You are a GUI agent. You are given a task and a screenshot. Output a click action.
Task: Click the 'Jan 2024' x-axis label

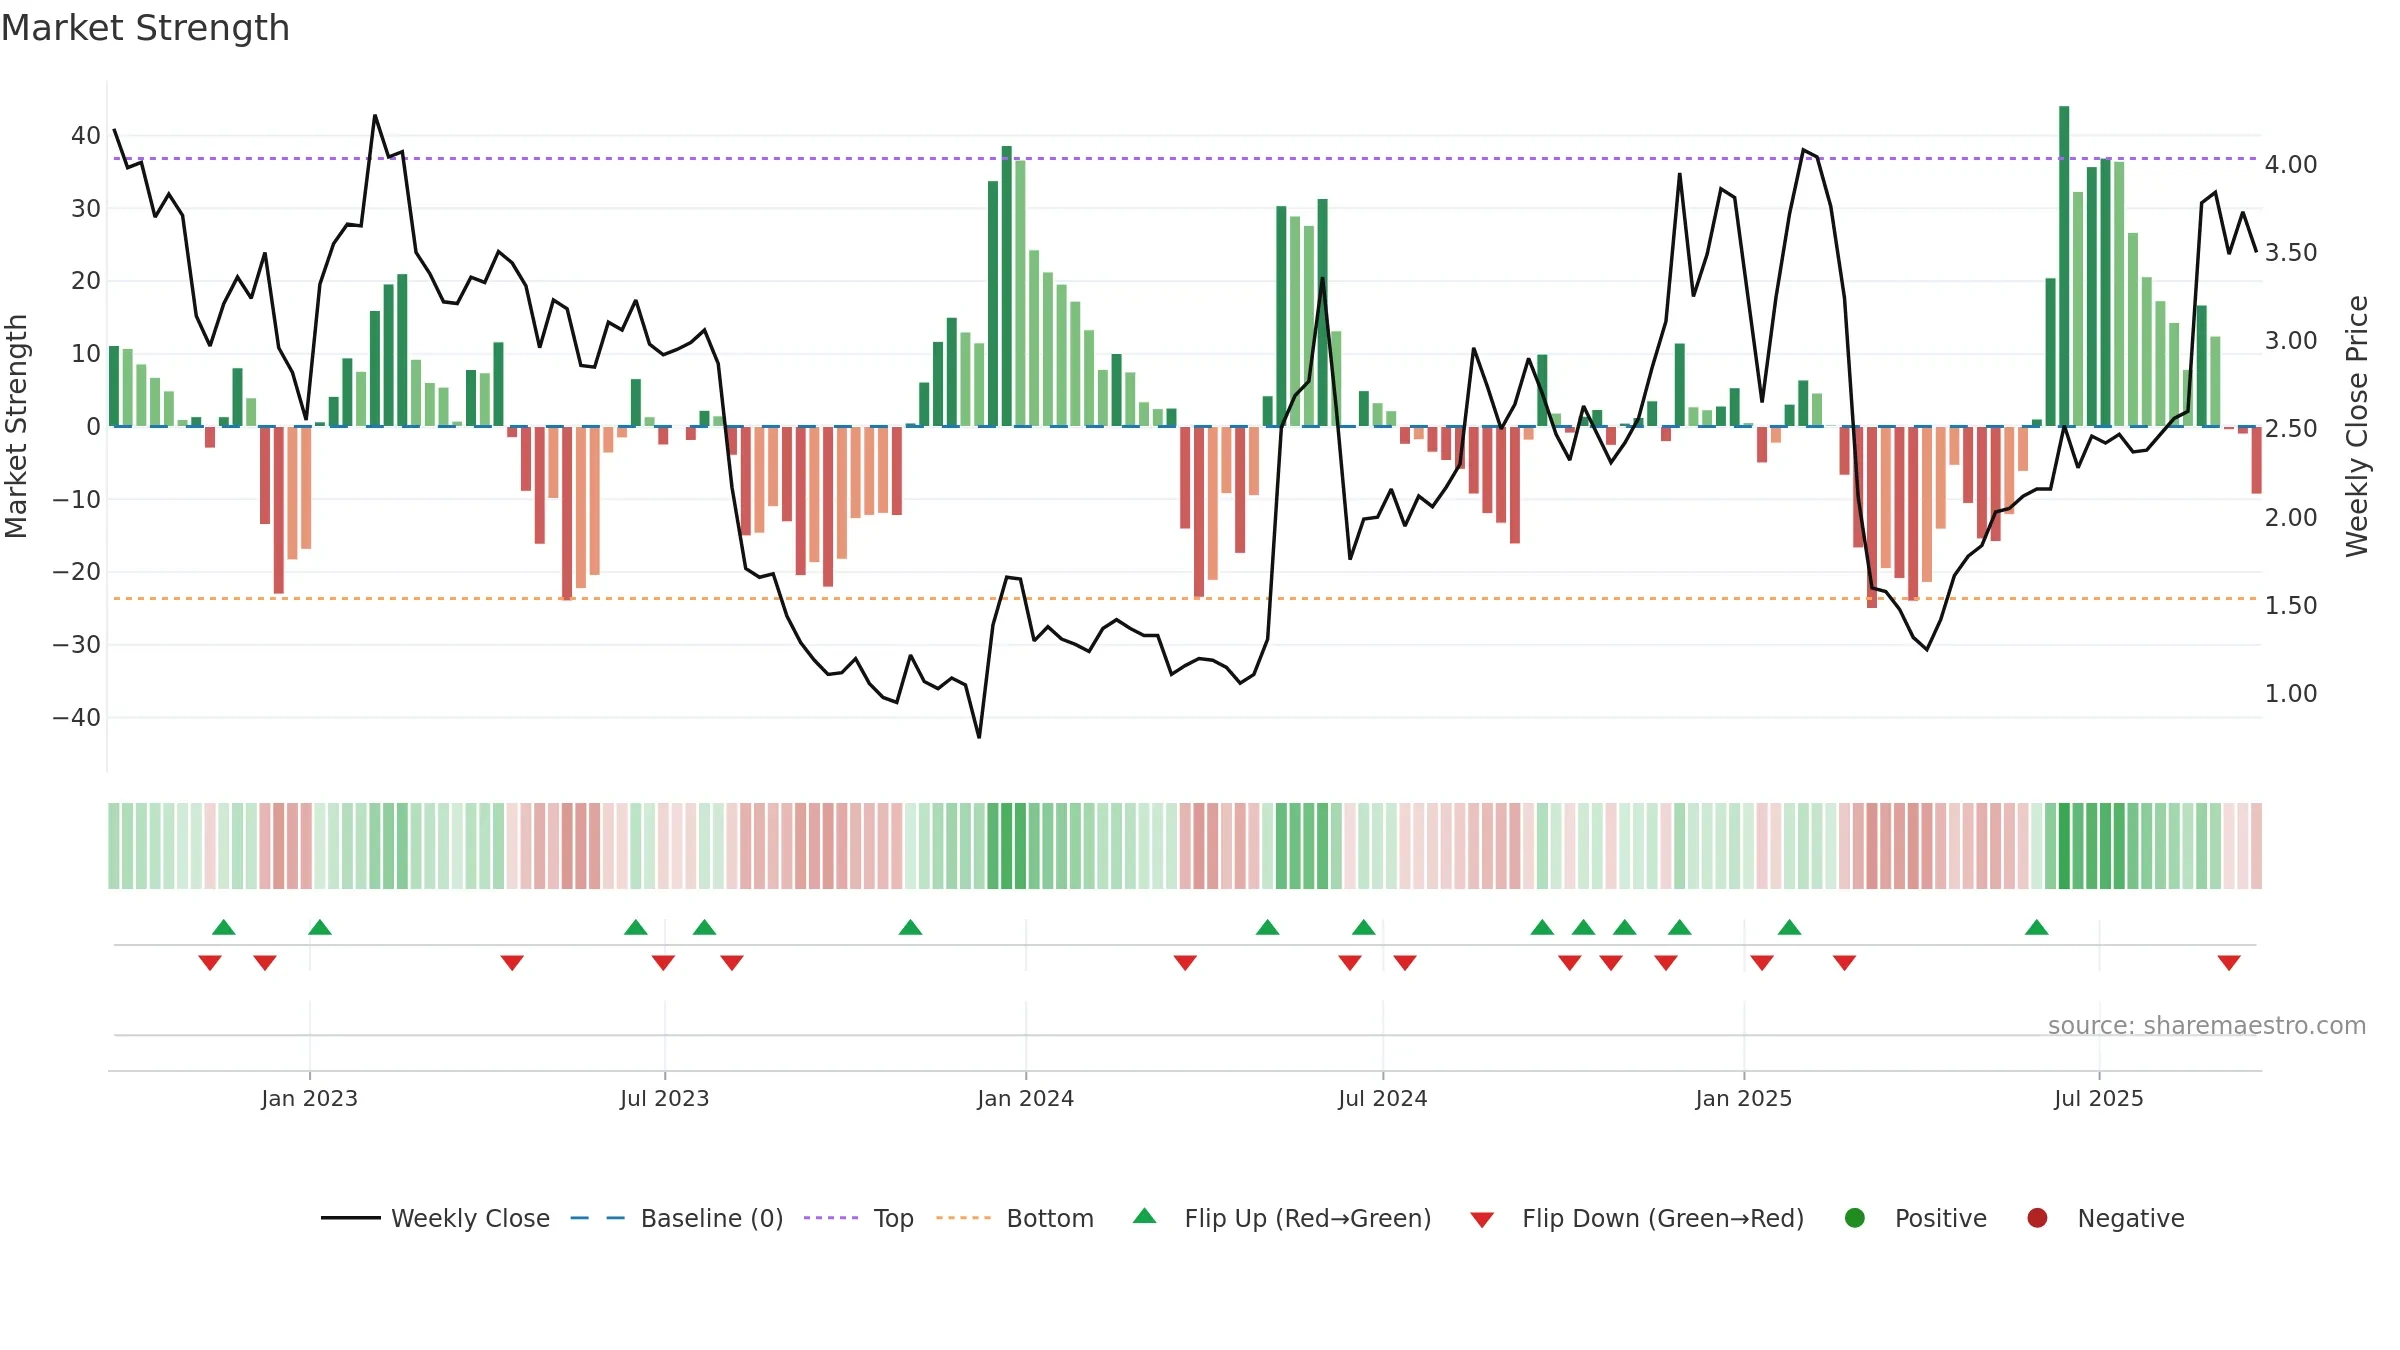tap(1025, 1098)
